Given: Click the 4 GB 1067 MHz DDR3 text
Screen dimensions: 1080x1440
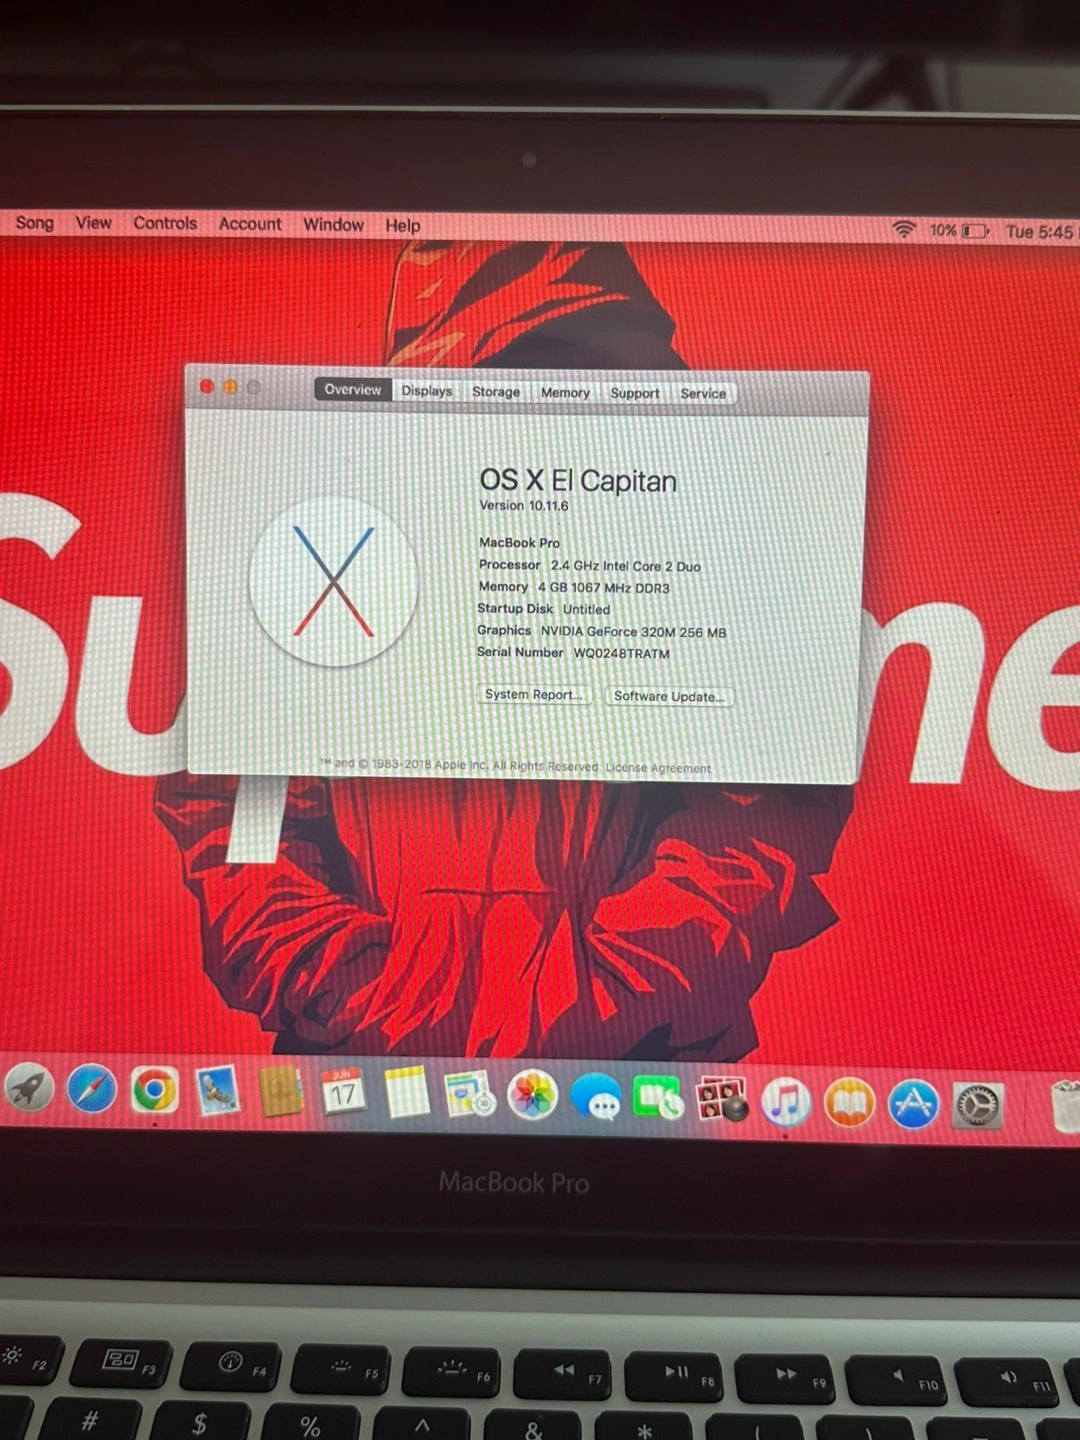Looking at the screenshot, I should coord(604,588).
